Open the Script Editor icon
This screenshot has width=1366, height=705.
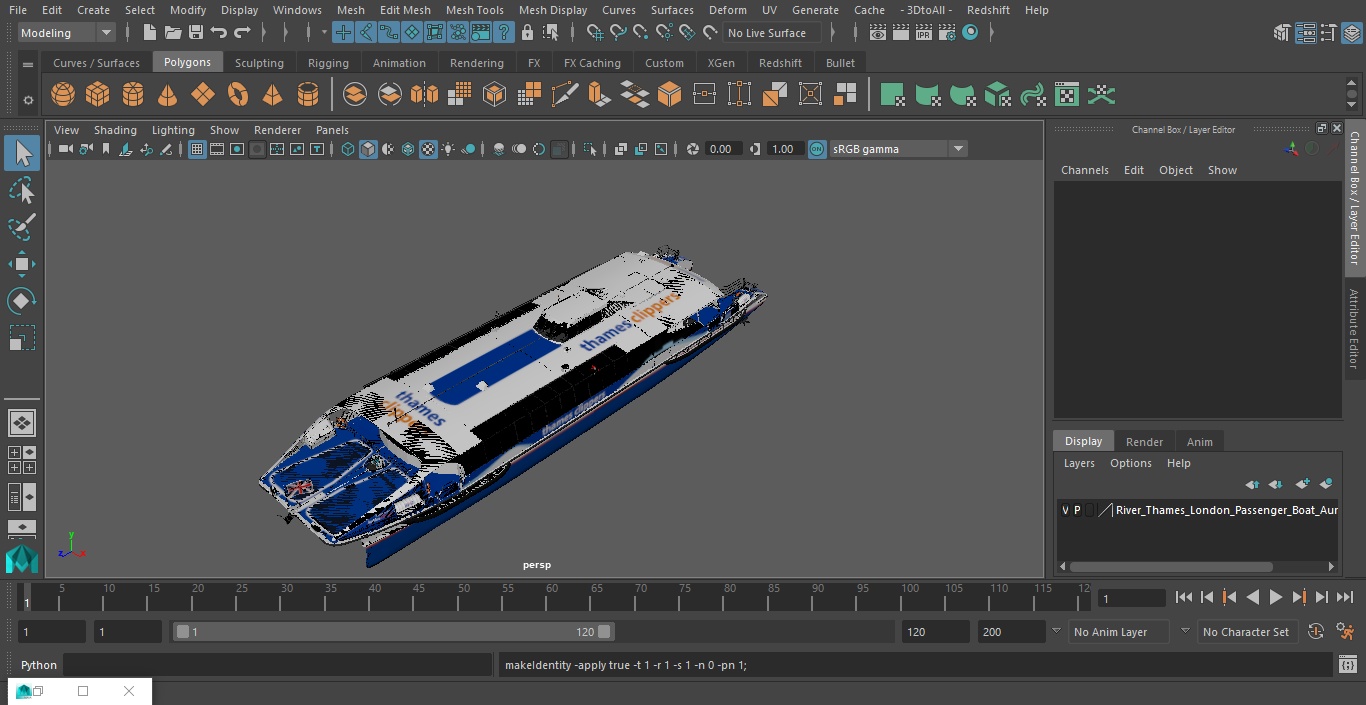click(x=1348, y=664)
